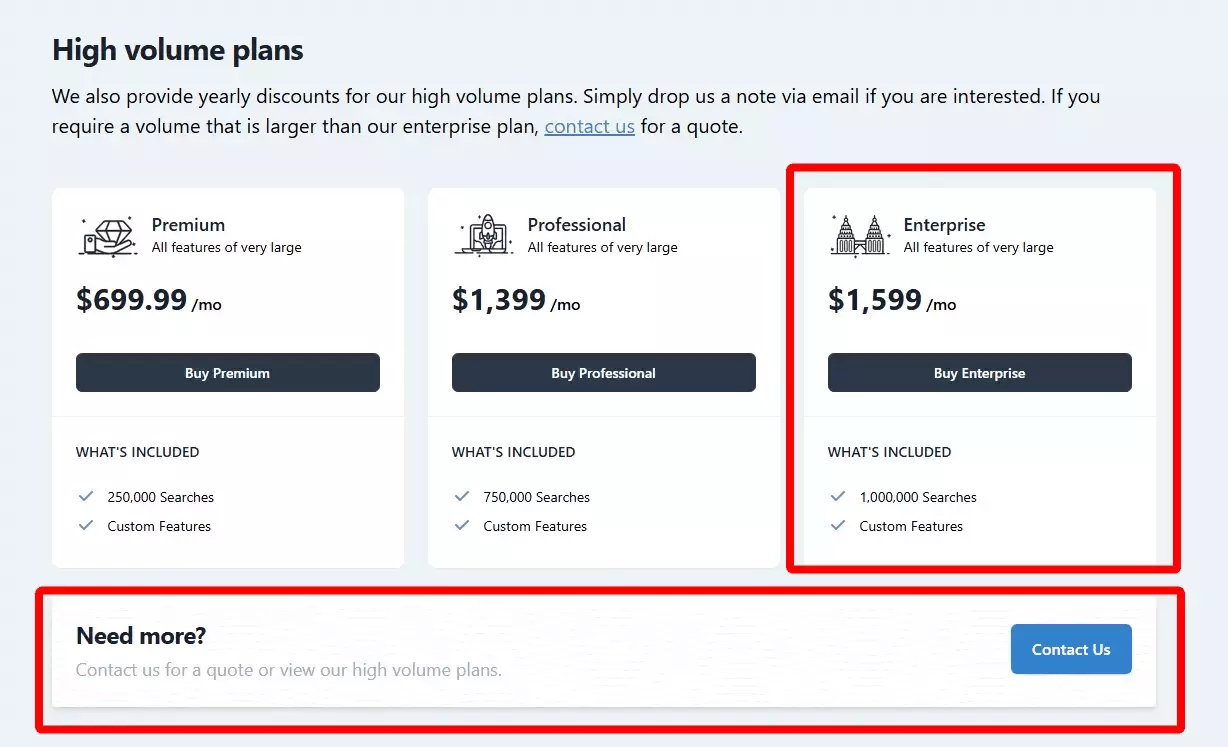Click Premium plan Custom Features checkmark
The image size is (1228, 747).
click(x=86, y=526)
